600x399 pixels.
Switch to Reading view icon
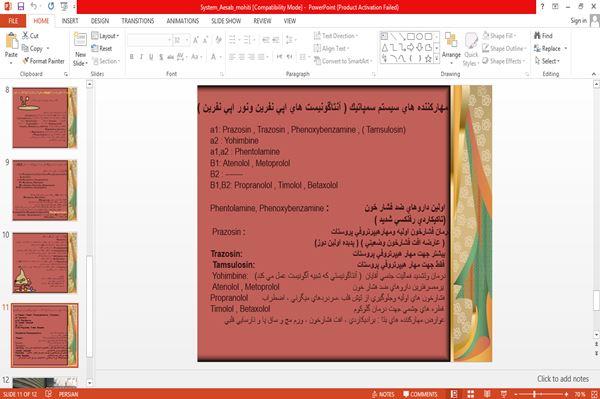[x=487, y=394]
